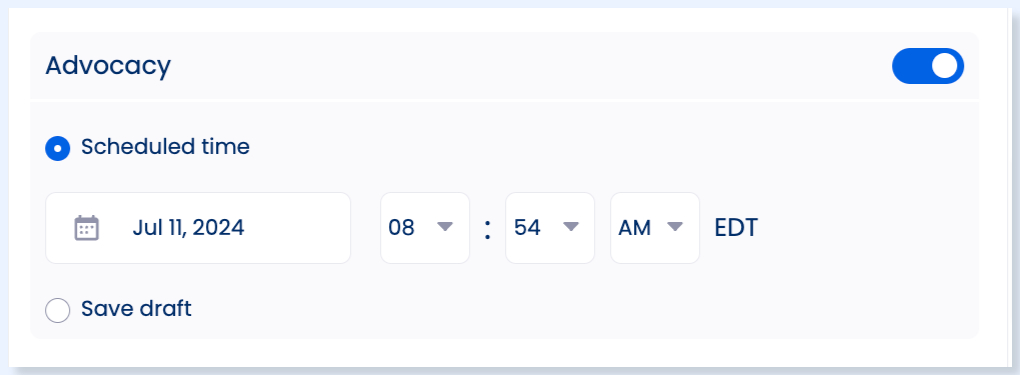Screen dimensions: 1020x375
Task: Select the Scheduled time radio button
Action: [58, 148]
